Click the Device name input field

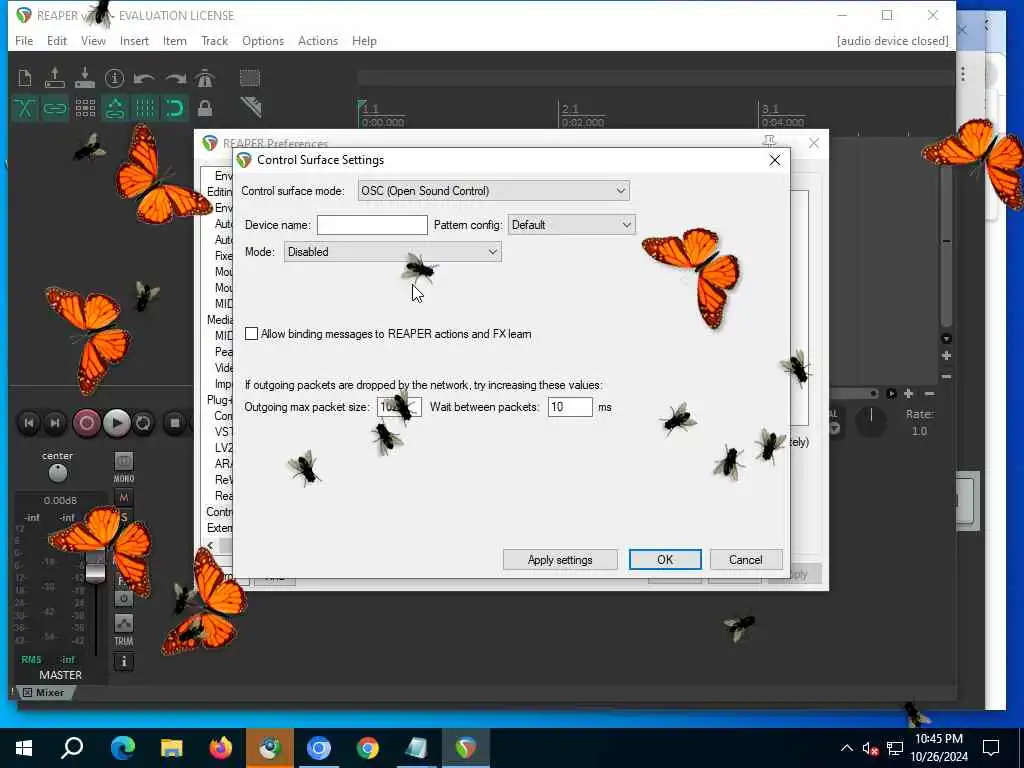point(372,225)
